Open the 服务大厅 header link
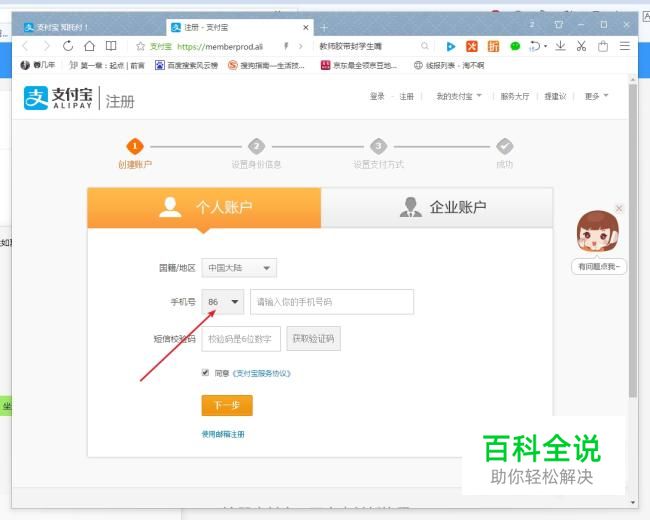The height and width of the screenshot is (520, 650). coord(514,97)
